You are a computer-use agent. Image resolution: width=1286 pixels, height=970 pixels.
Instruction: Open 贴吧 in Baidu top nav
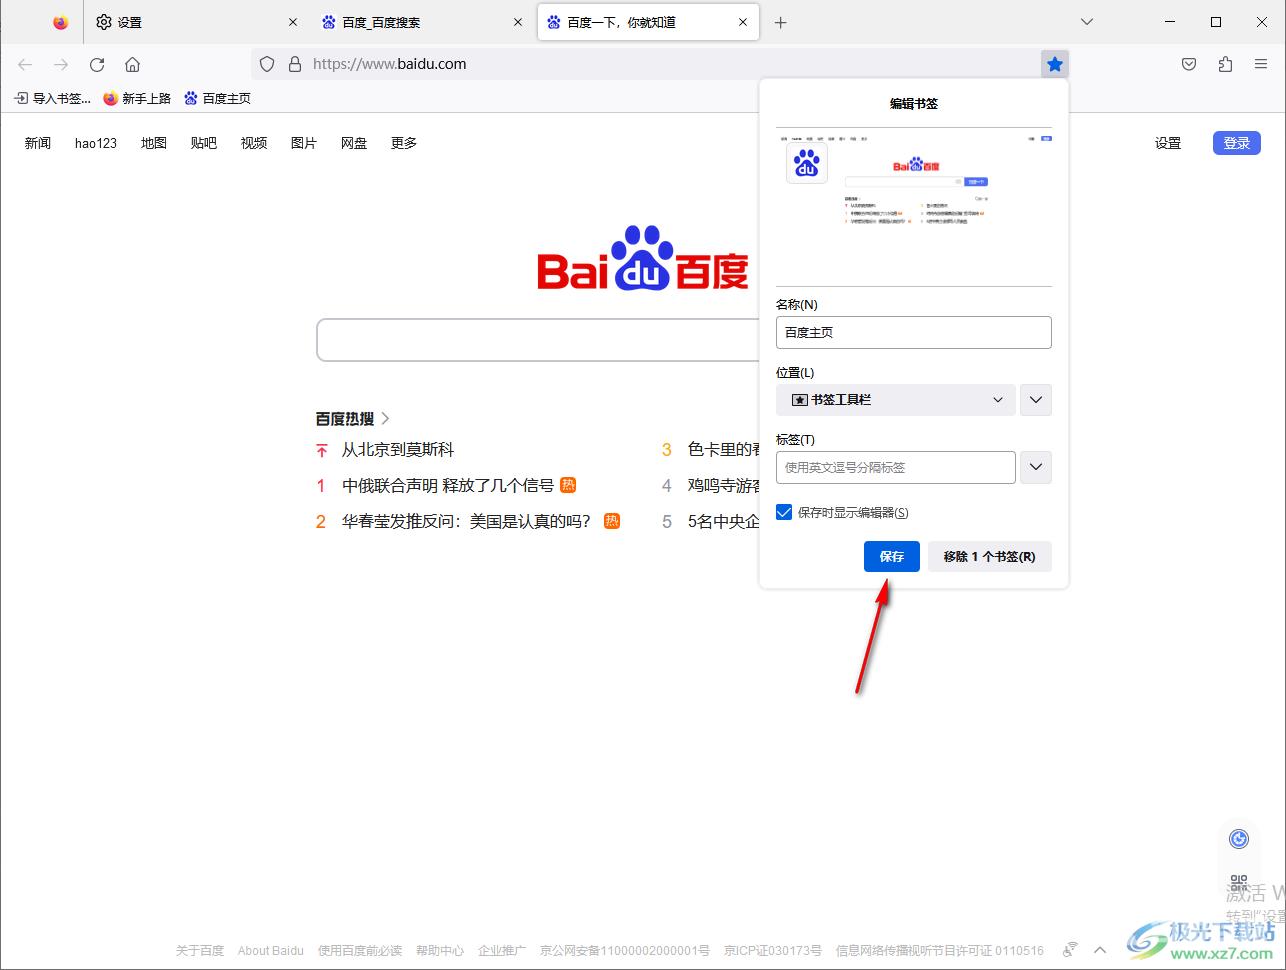[x=204, y=143]
